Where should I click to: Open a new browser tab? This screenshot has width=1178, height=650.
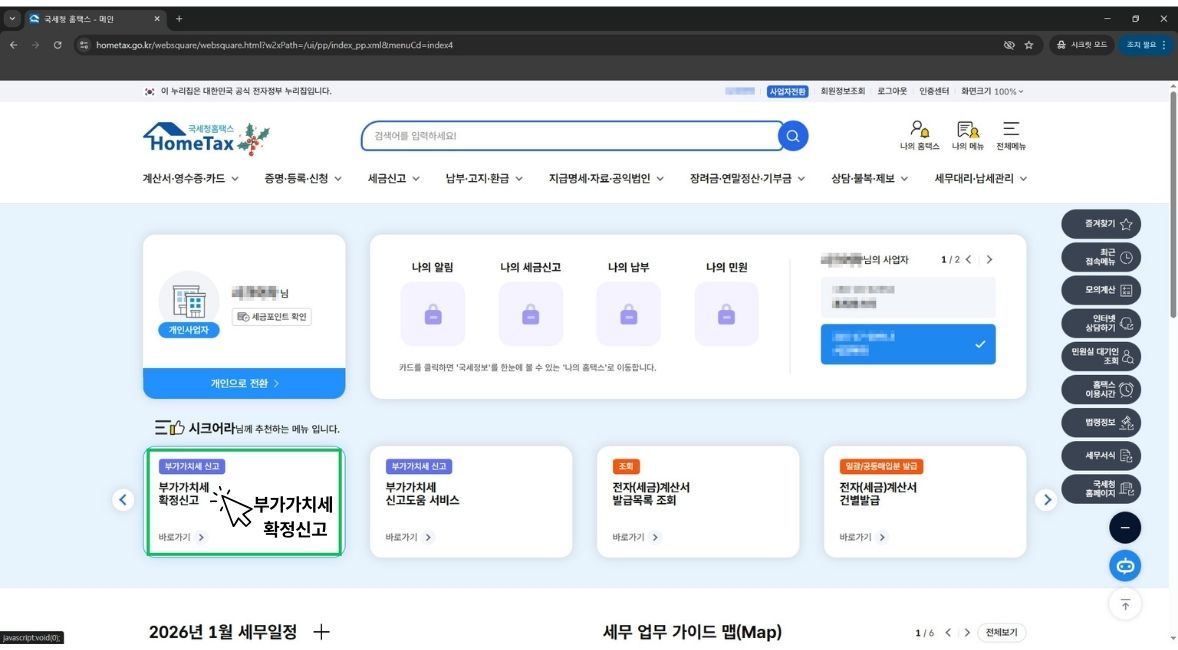[179, 19]
